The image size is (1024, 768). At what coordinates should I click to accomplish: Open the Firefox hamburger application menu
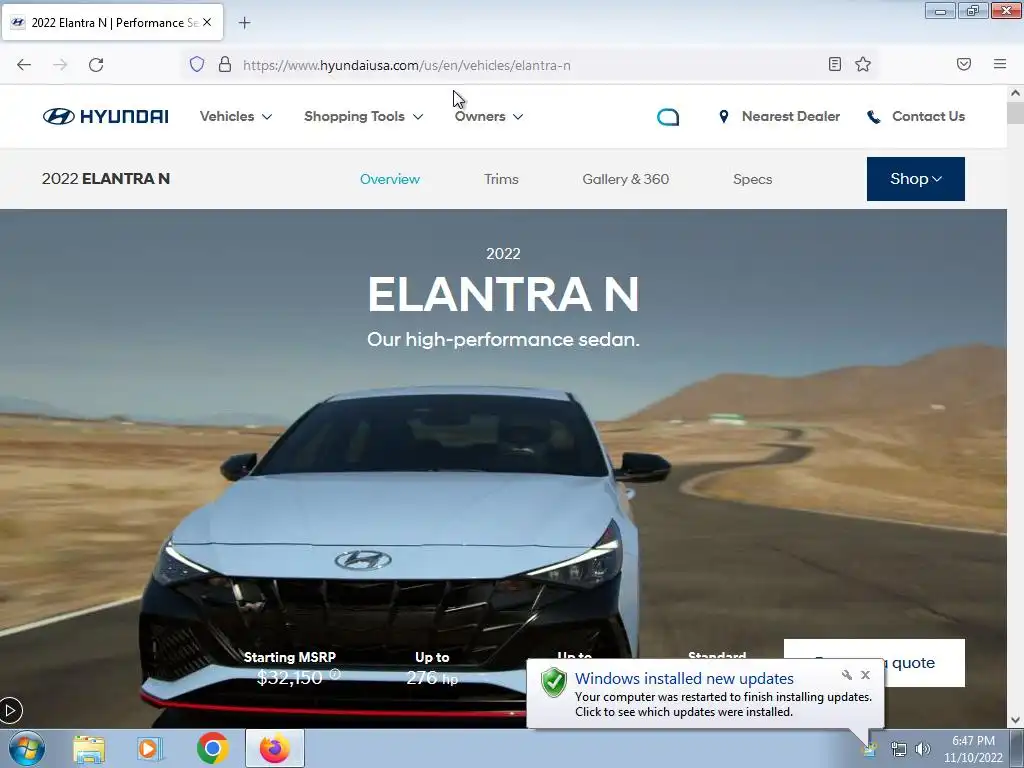click(x=1000, y=64)
